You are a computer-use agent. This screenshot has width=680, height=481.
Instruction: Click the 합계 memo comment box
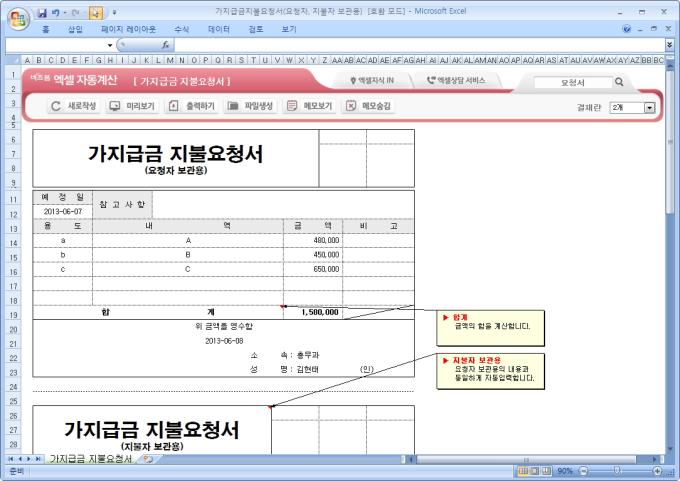tap(490, 328)
